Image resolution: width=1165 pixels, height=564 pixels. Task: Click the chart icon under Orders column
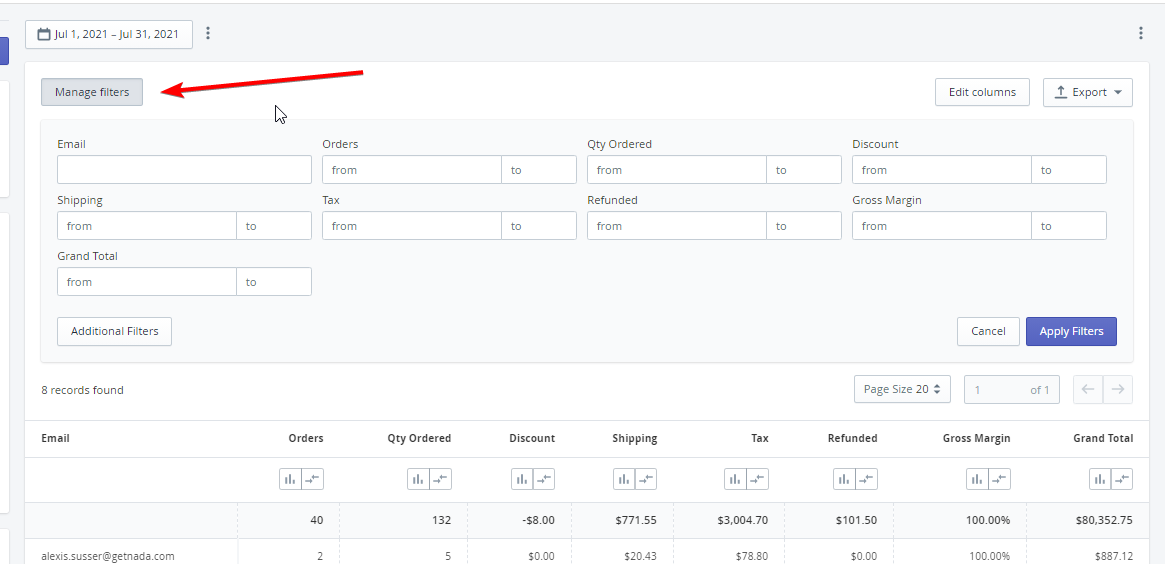tap(291, 479)
